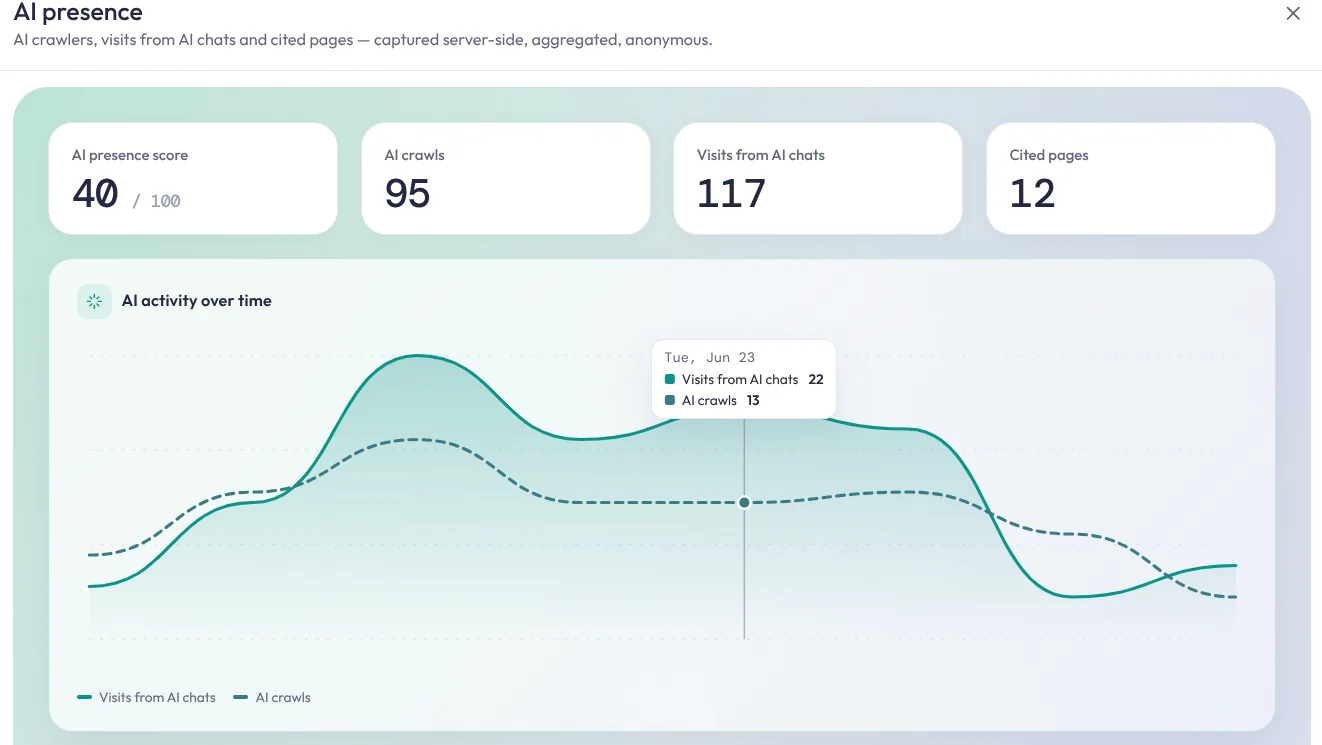Click the AI crawls square in the tooltip
This screenshot has height=745, width=1322.
(670, 401)
